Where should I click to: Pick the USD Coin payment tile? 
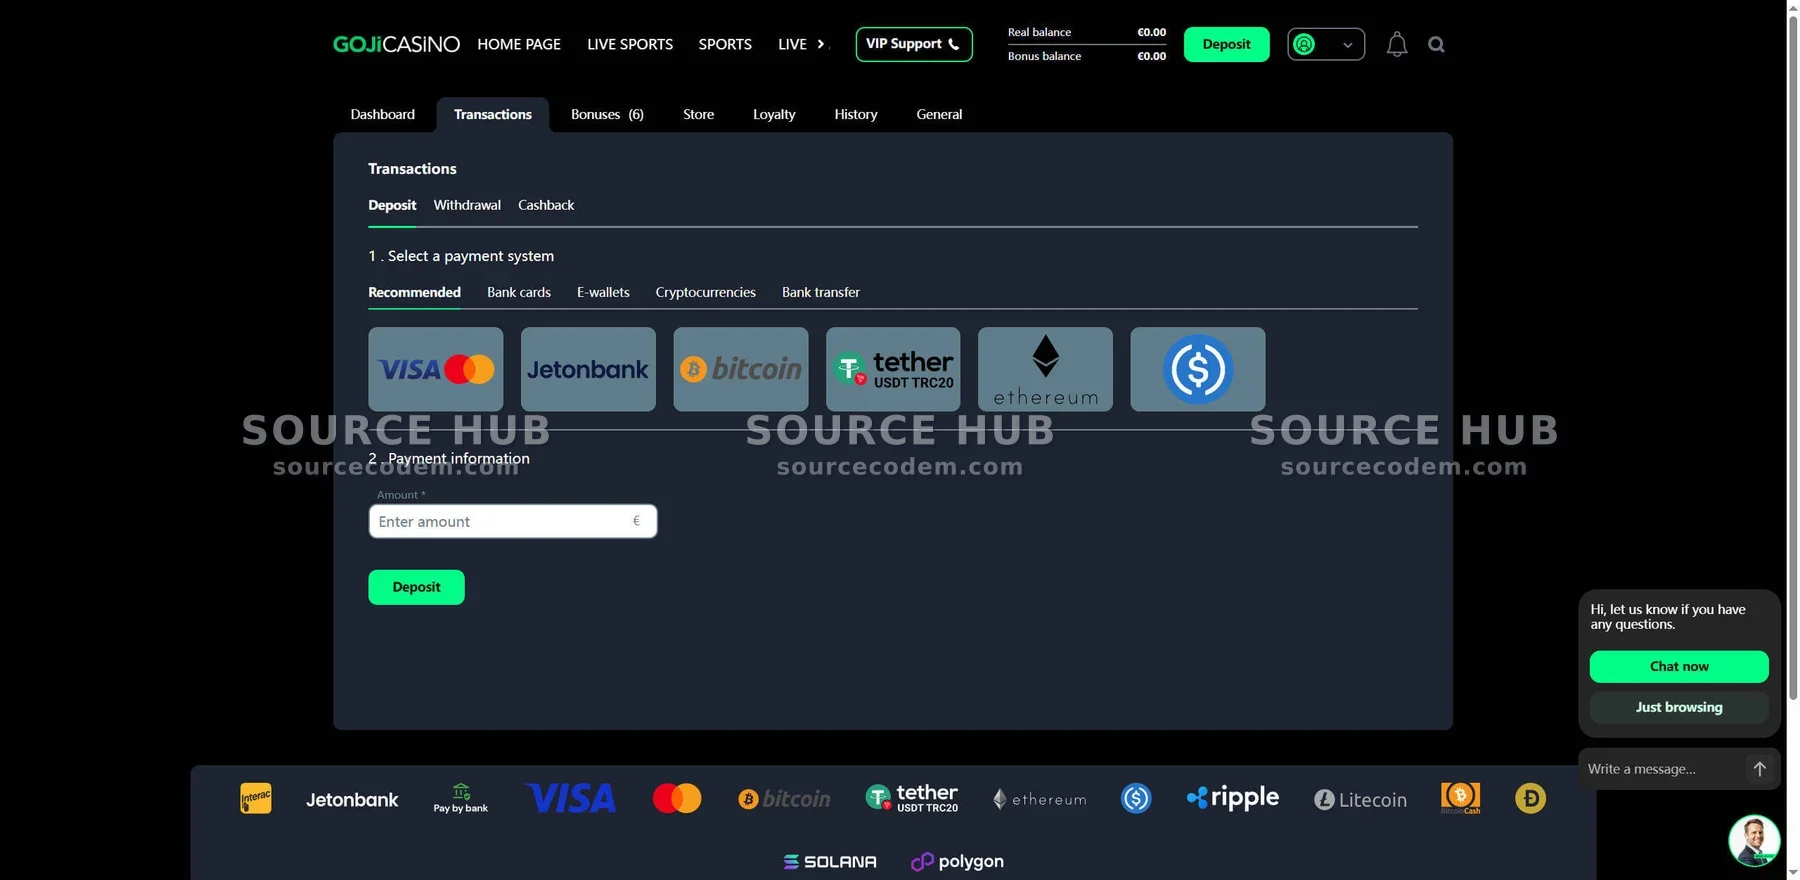(1198, 369)
